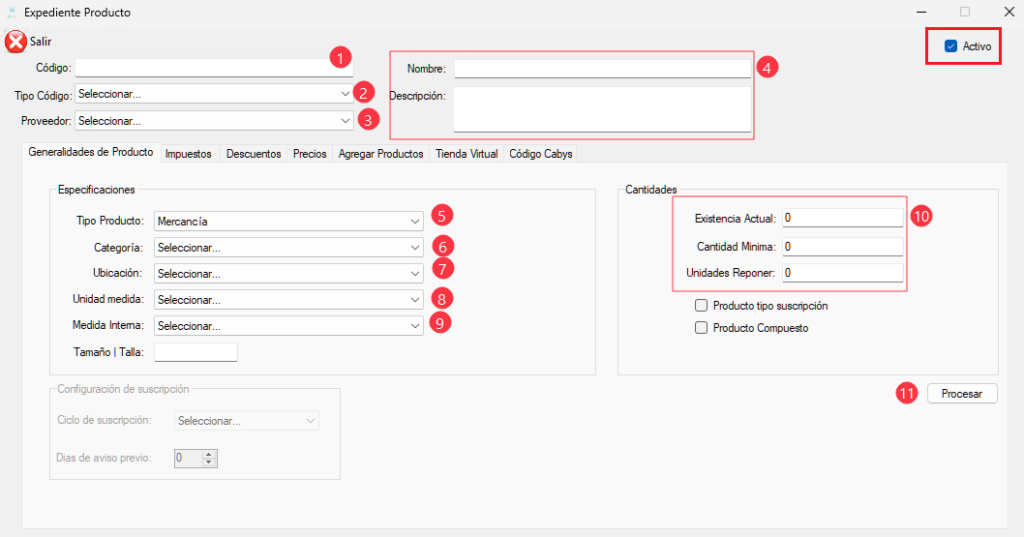Screen dimensions: 1024x537
Task: Open the Categoría combo box
Action: click(289, 247)
